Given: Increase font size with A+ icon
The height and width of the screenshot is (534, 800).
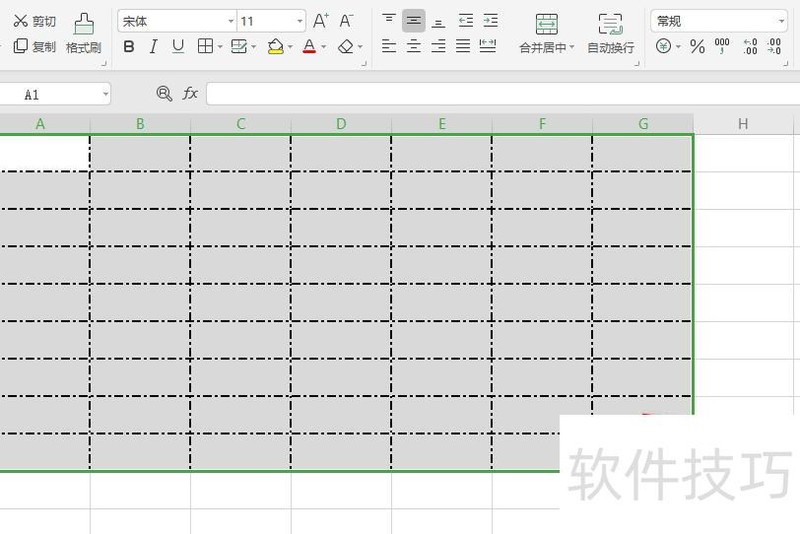Looking at the screenshot, I should click(x=321, y=21).
